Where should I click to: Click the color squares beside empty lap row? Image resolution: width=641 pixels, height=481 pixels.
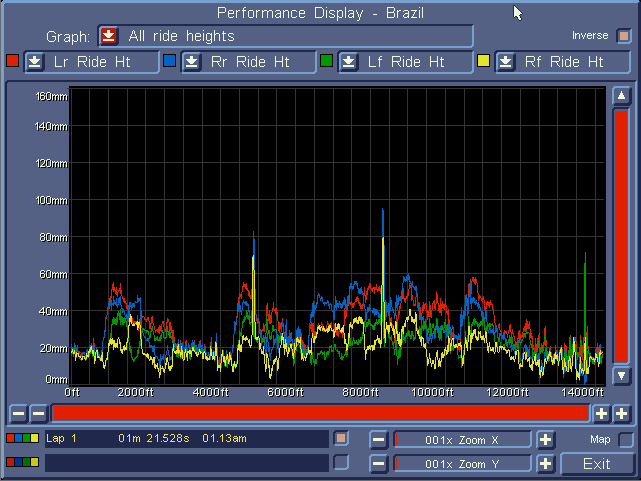point(22,462)
